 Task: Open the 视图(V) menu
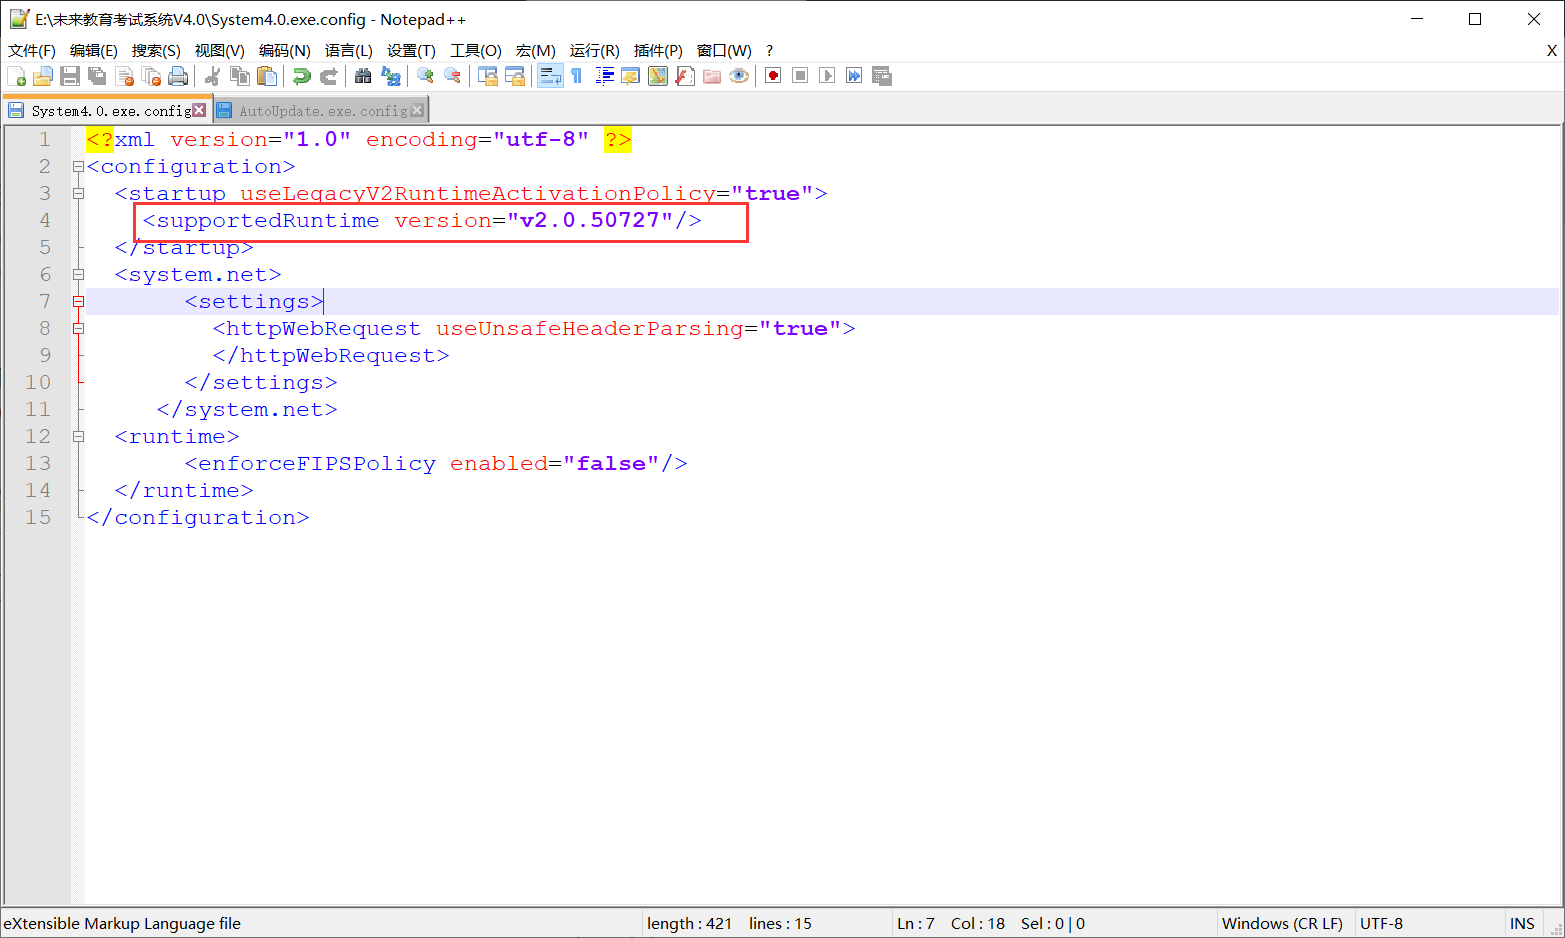[x=219, y=50]
